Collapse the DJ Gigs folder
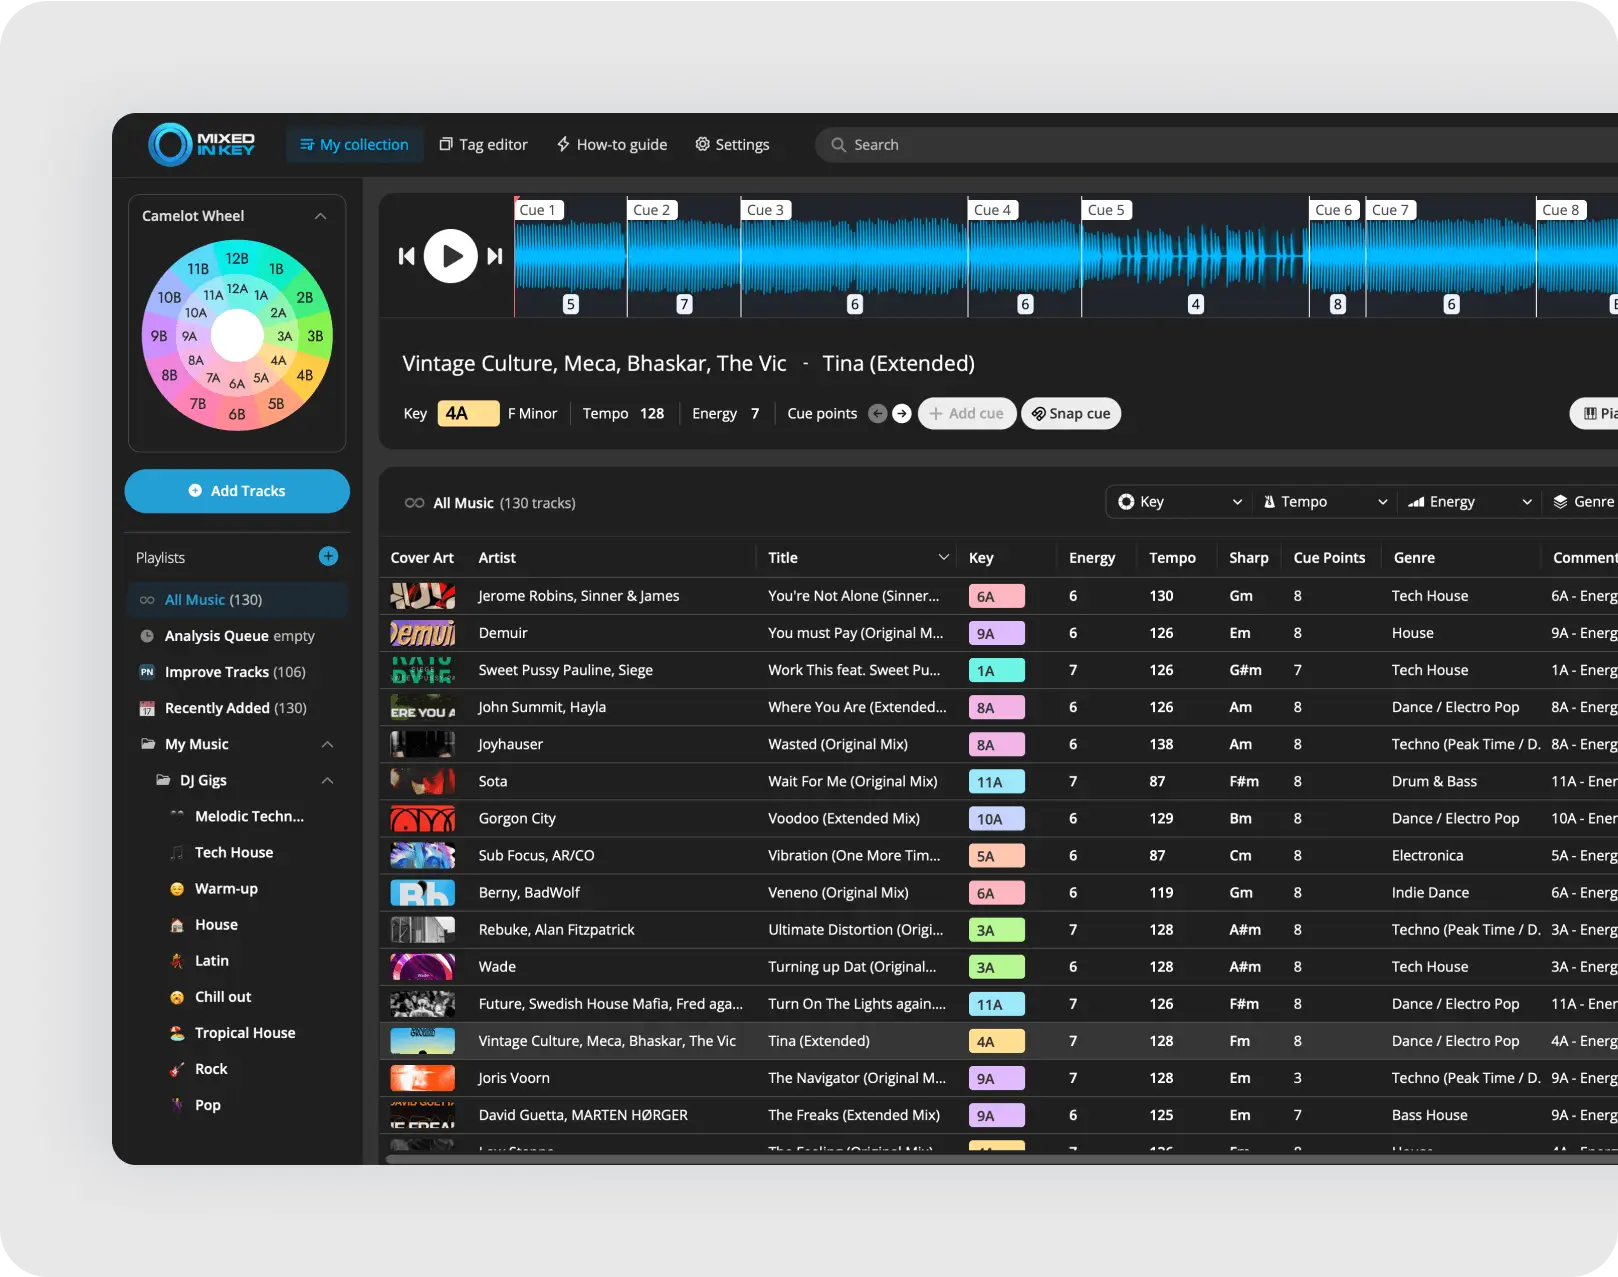Viewport: 1618px width, 1277px height. click(x=327, y=781)
